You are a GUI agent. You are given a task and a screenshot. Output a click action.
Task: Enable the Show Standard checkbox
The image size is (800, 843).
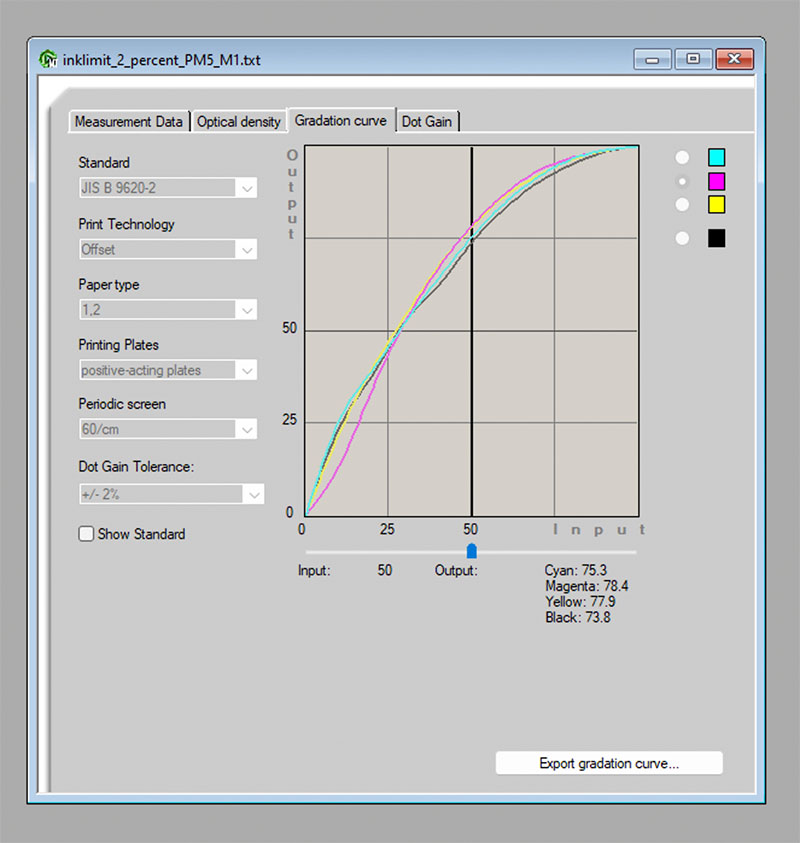pyautogui.click(x=86, y=534)
